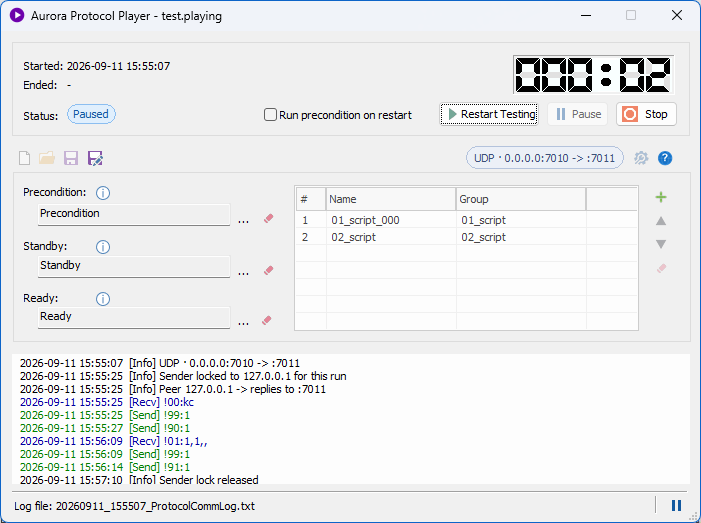Minimize the Aurora Protocol Player window

586,15
